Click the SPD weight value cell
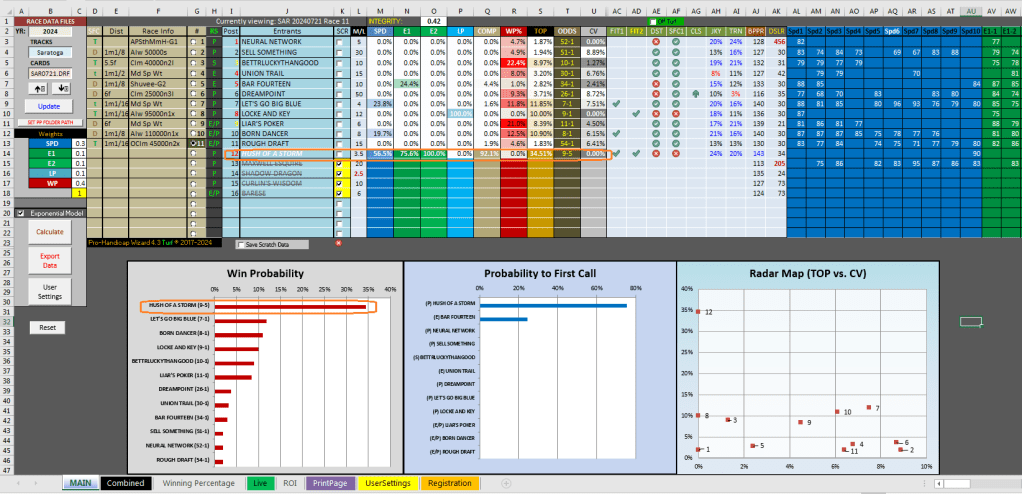 79,143
